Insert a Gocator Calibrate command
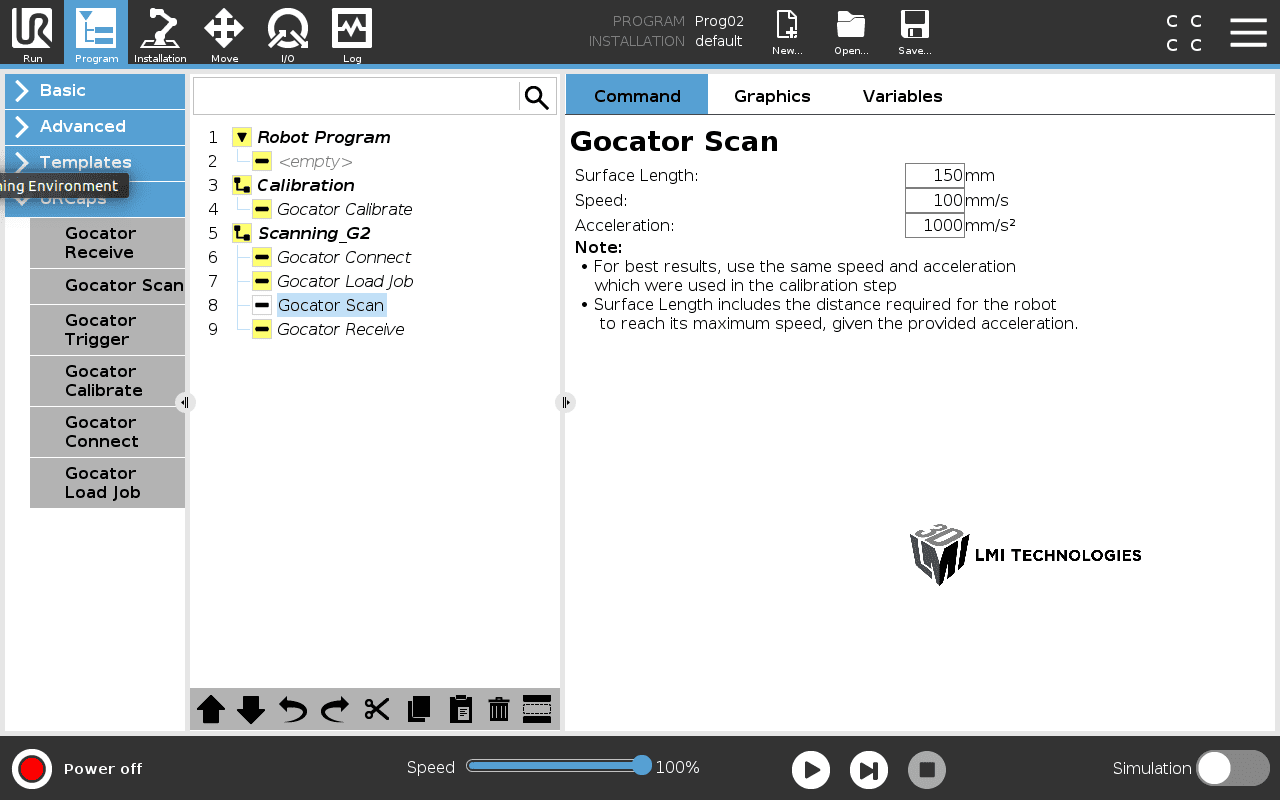The image size is (1280, 800). [107, 381]
